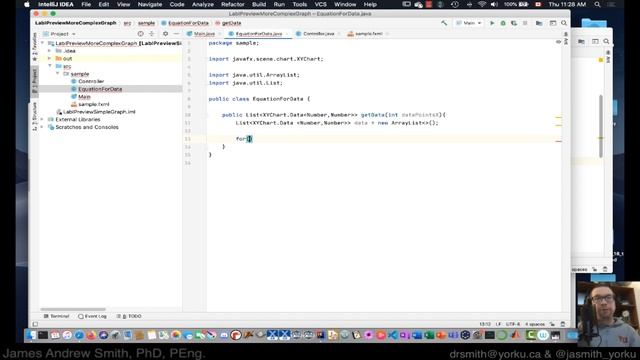The height and width of the screenshot is (360, 640).
Task: Click the volume icon in menu bar
Action: pos(494,4)
